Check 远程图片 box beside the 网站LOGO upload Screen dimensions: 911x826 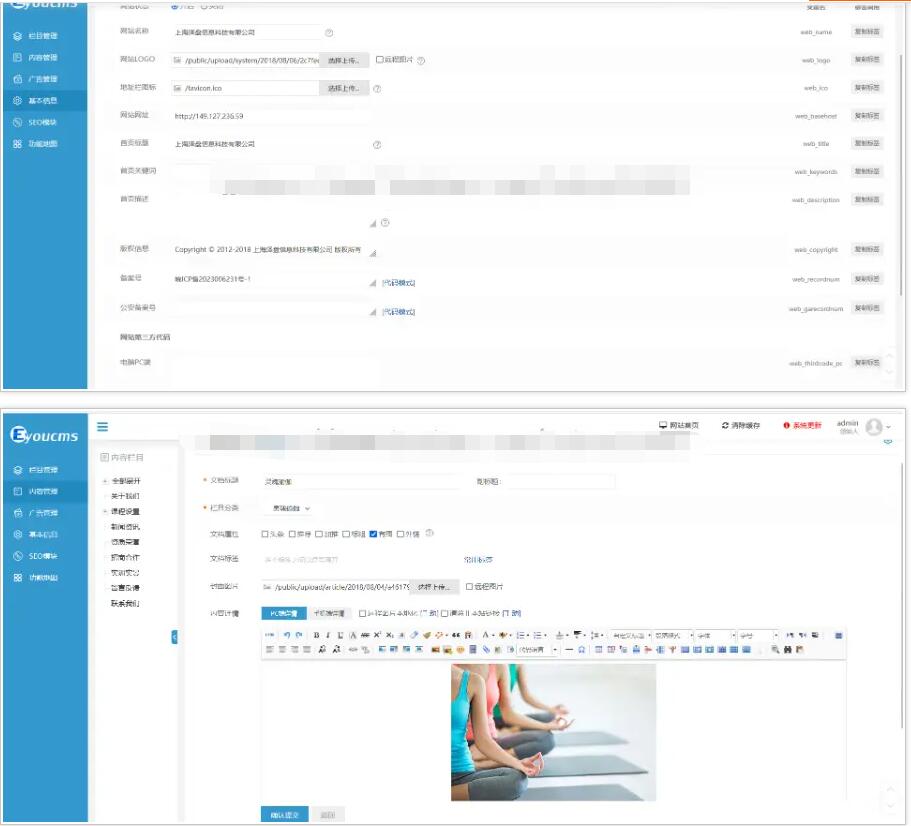click(x=379, y=60)
